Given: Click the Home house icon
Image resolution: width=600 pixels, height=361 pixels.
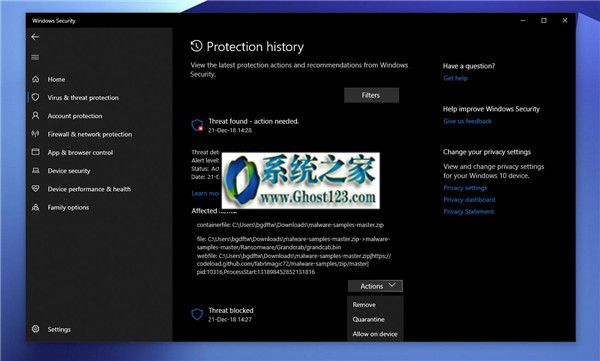Looking at the screenshot, I should (x=36, y=79).
